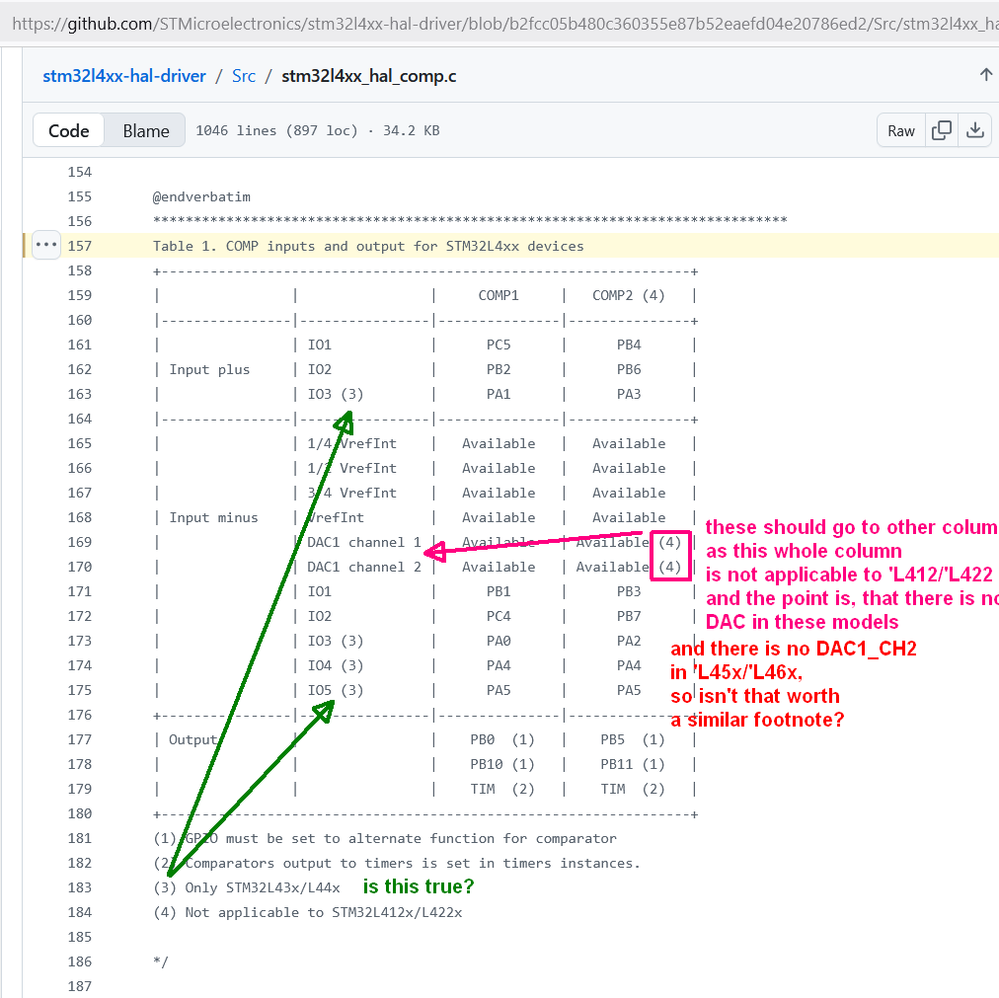The image size is (999, 998).
Task: Click footnote '(3) Only STM32L43x/L44x'
Action: tap(247, 888)
